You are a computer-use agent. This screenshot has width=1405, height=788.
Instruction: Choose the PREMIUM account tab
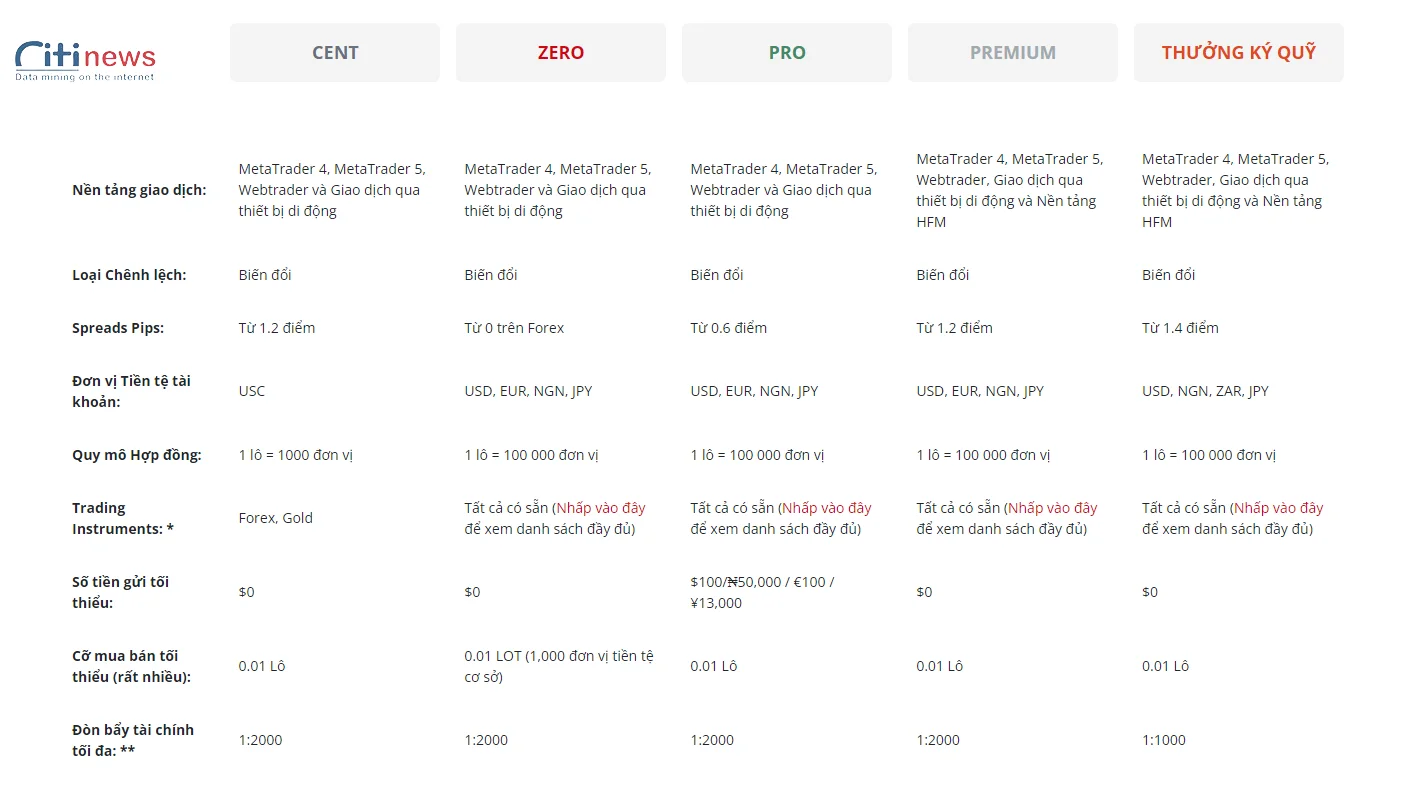[1013, 53]
